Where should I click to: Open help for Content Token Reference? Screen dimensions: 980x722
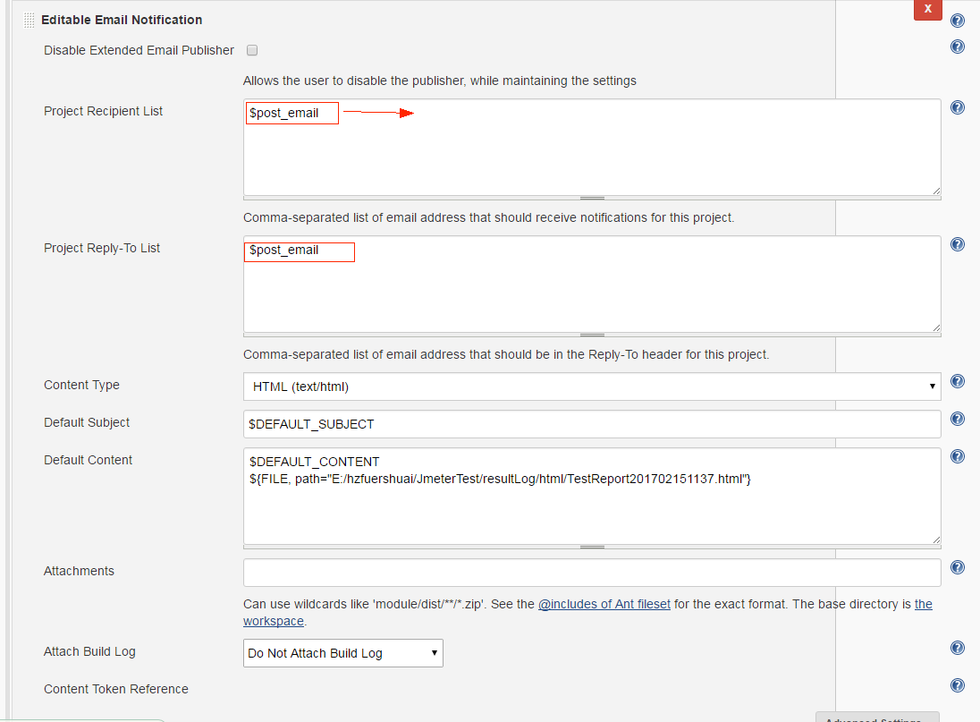coord(957,685)
